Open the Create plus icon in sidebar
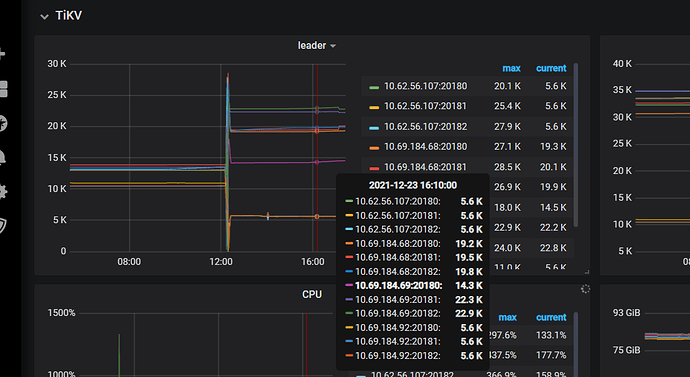690x377 pixels. point(2,54)
